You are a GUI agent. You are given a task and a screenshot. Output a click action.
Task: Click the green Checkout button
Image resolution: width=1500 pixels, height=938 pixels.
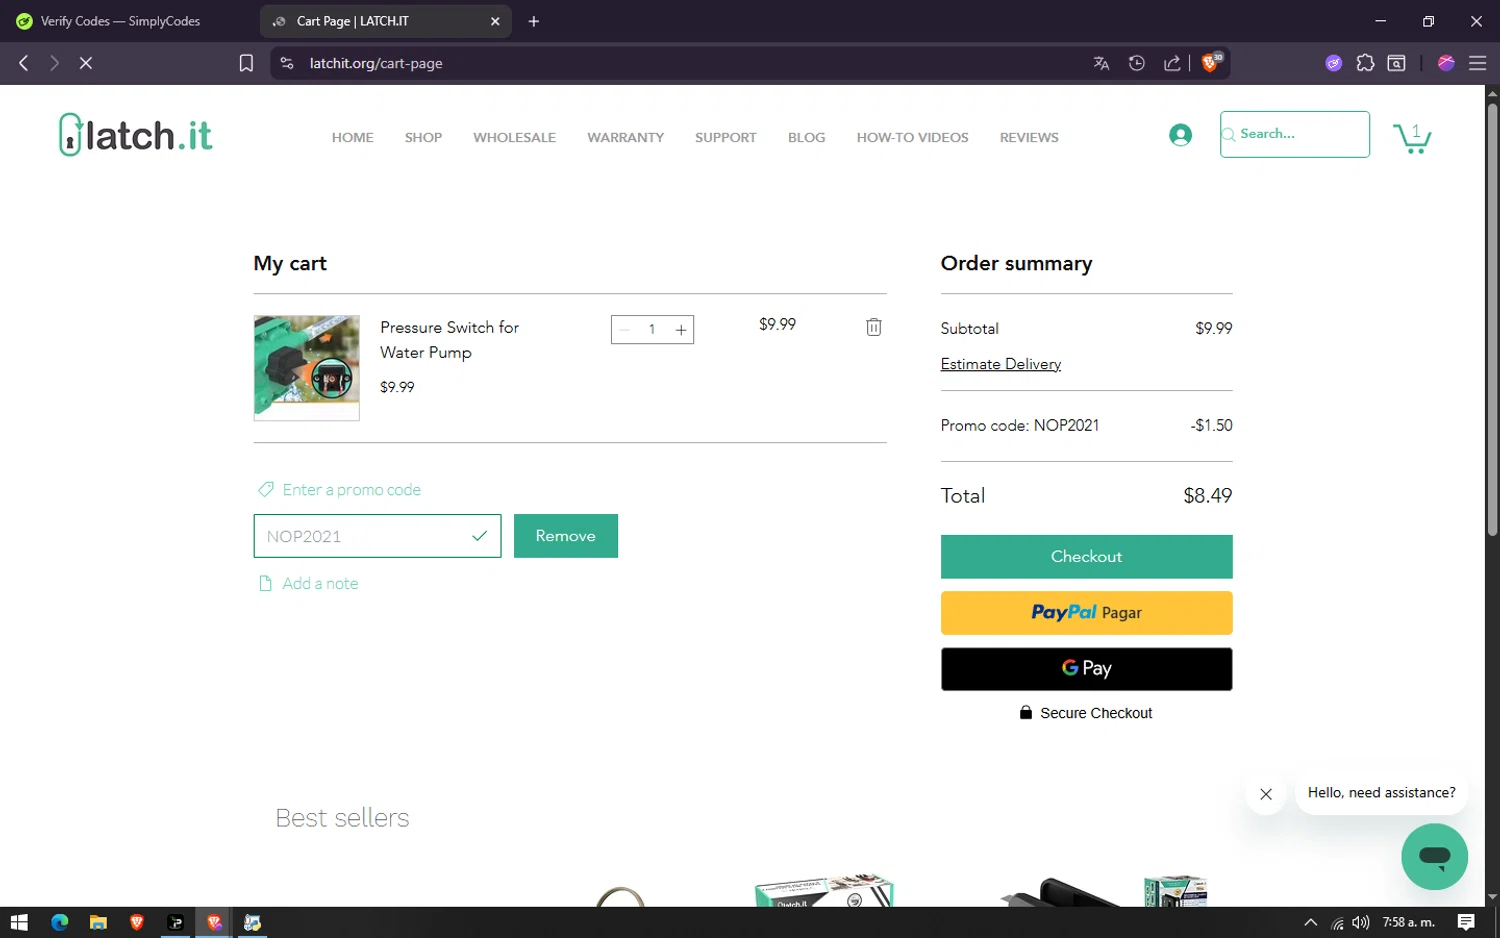coord(1086,557)
